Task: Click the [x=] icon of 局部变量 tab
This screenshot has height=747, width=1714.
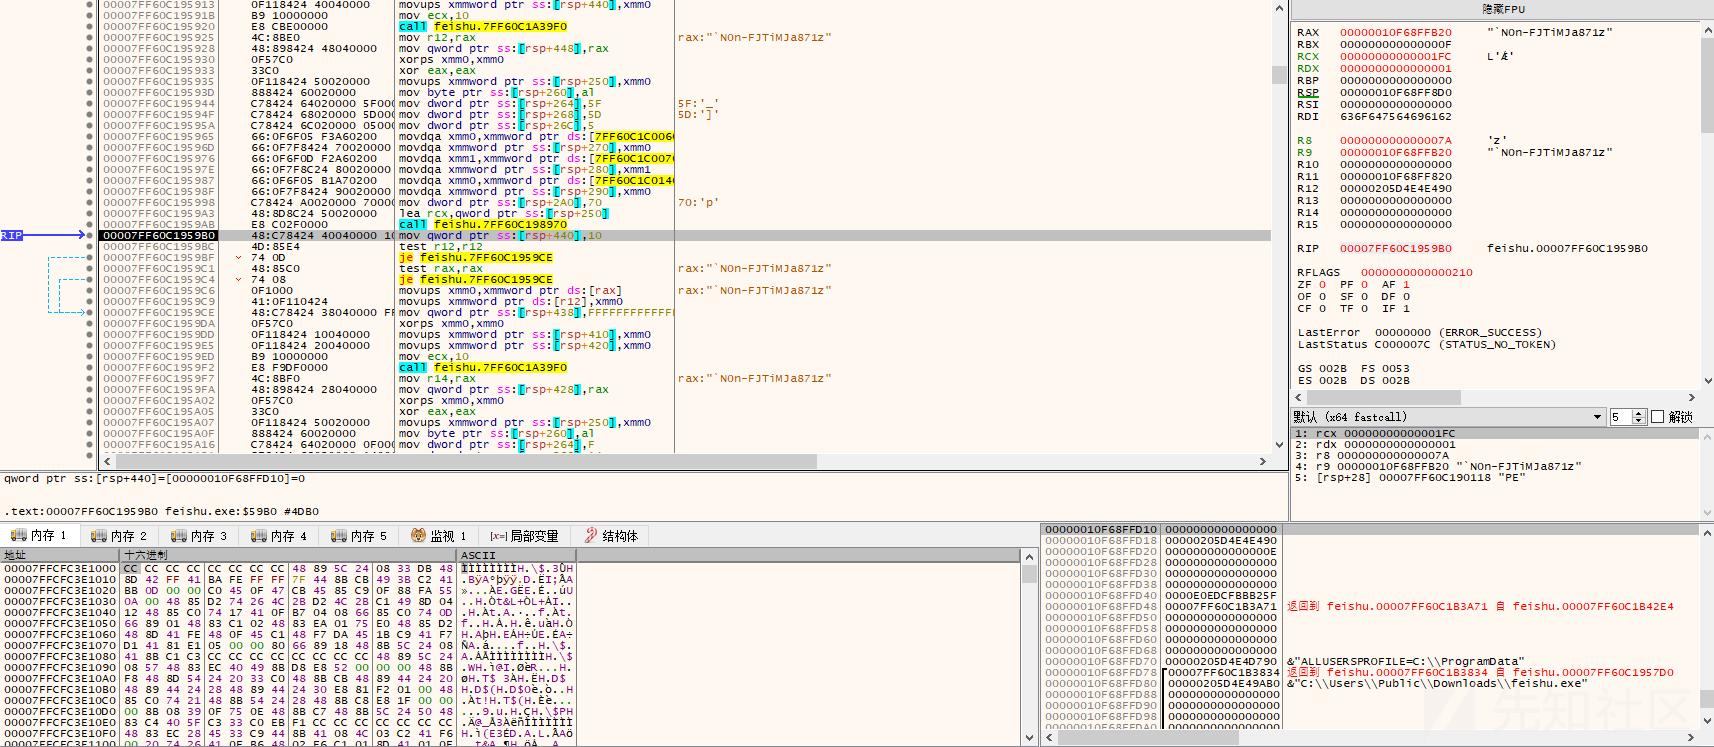Action: pyautogui.click(x=498, y=536)
